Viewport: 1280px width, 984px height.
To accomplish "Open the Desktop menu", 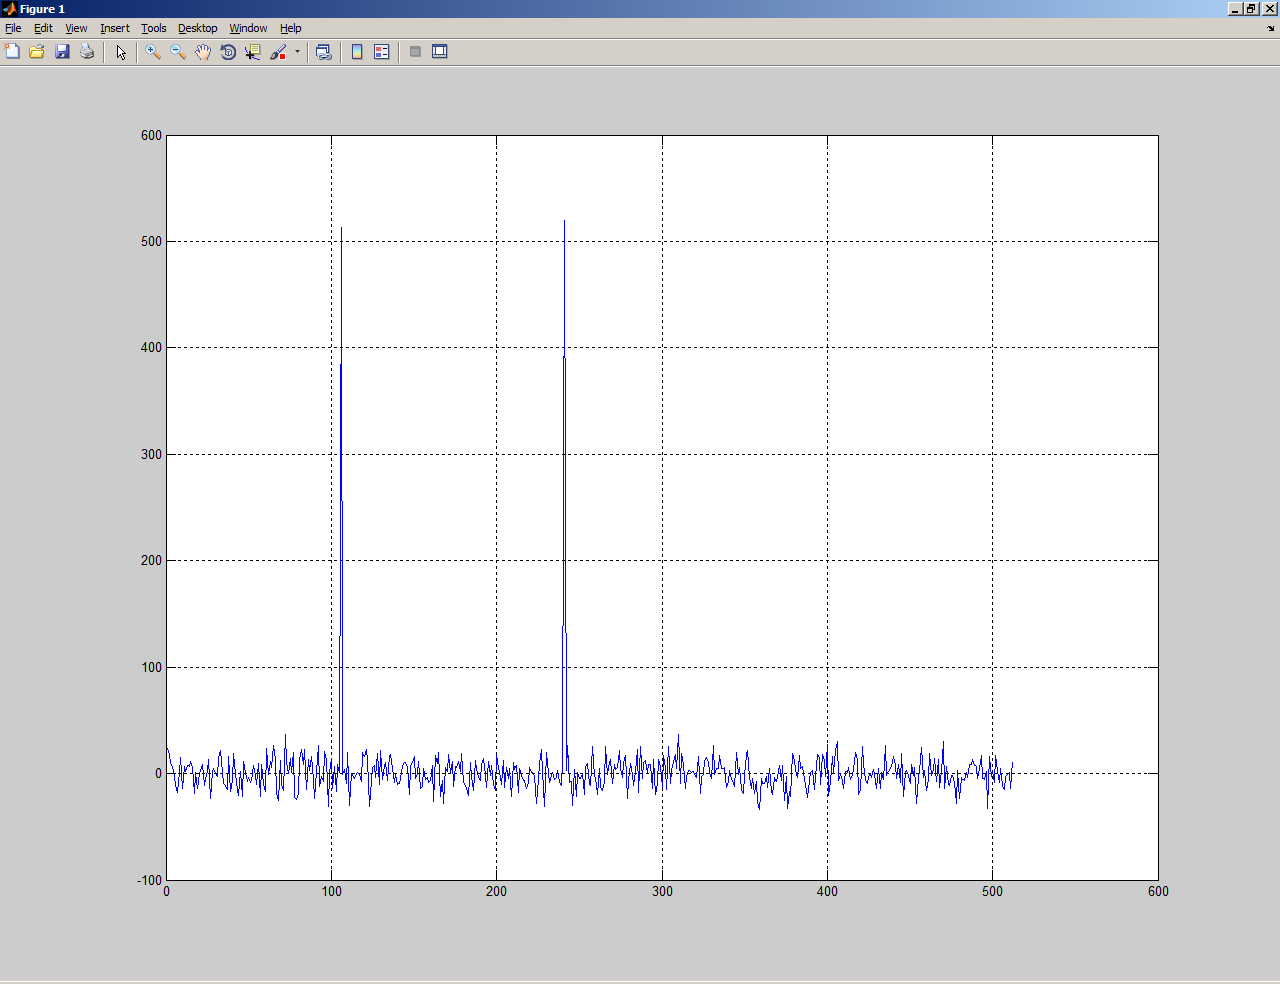I will coord(197,28).
